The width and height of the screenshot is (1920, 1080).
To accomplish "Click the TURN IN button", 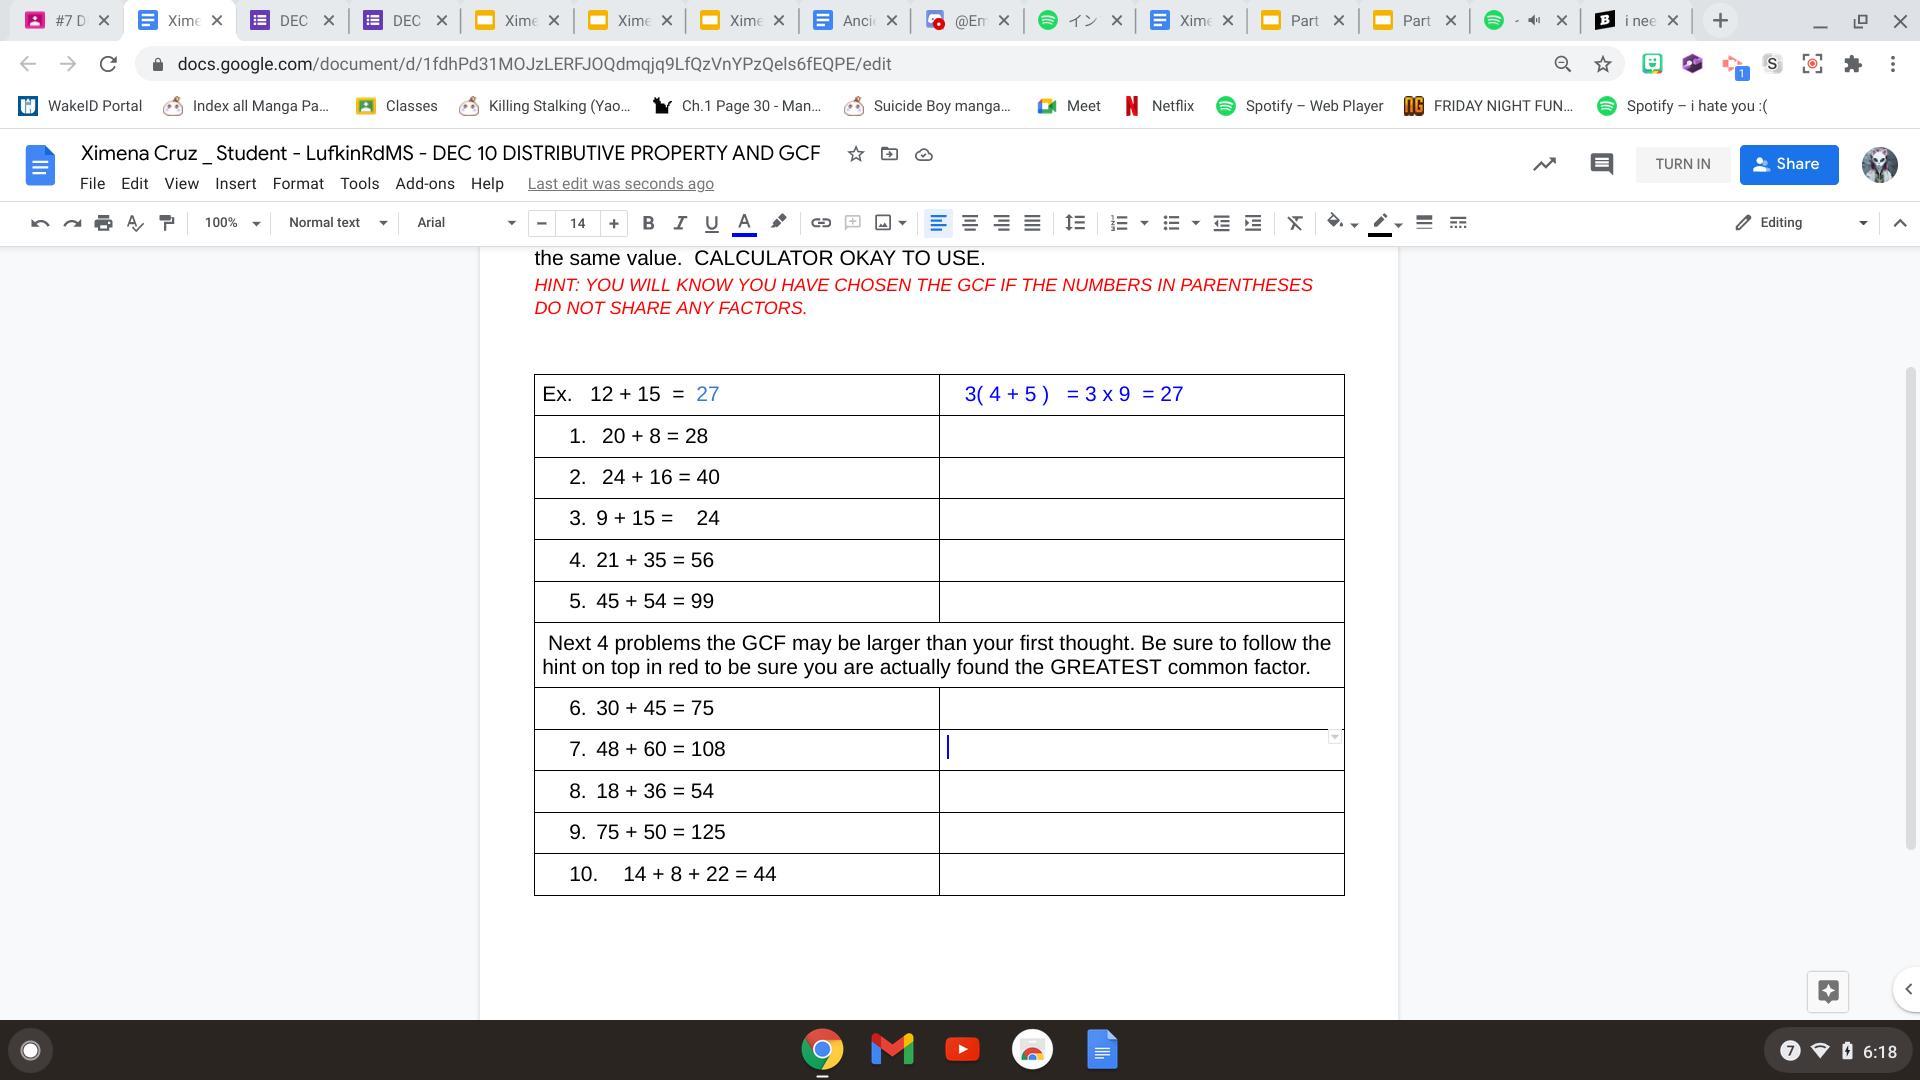I will (x=1682, y=164).
